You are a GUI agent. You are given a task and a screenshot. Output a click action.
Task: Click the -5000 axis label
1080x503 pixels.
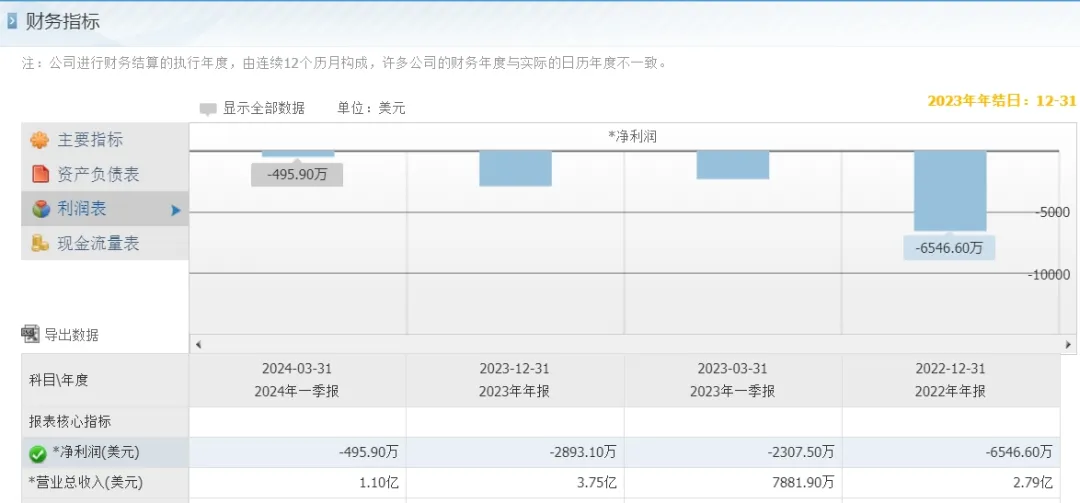pos(1052,212)
